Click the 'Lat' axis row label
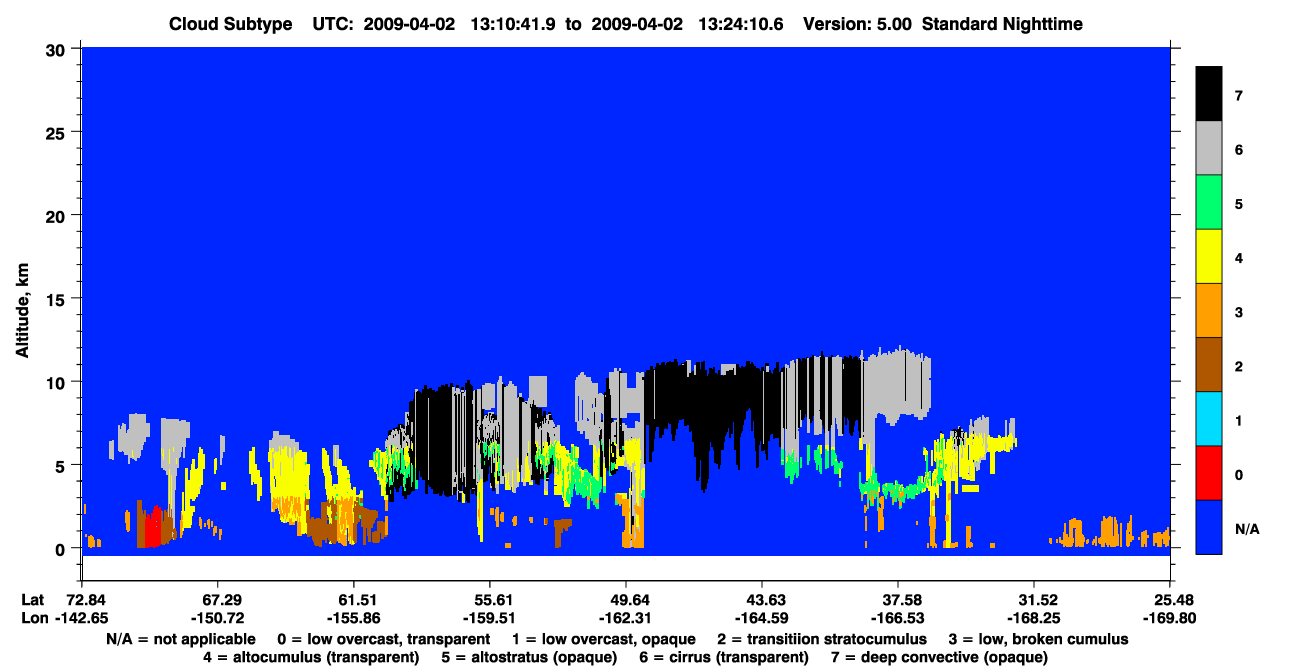The width and height of the screenshot is (1300, 667). coord(33,600)
